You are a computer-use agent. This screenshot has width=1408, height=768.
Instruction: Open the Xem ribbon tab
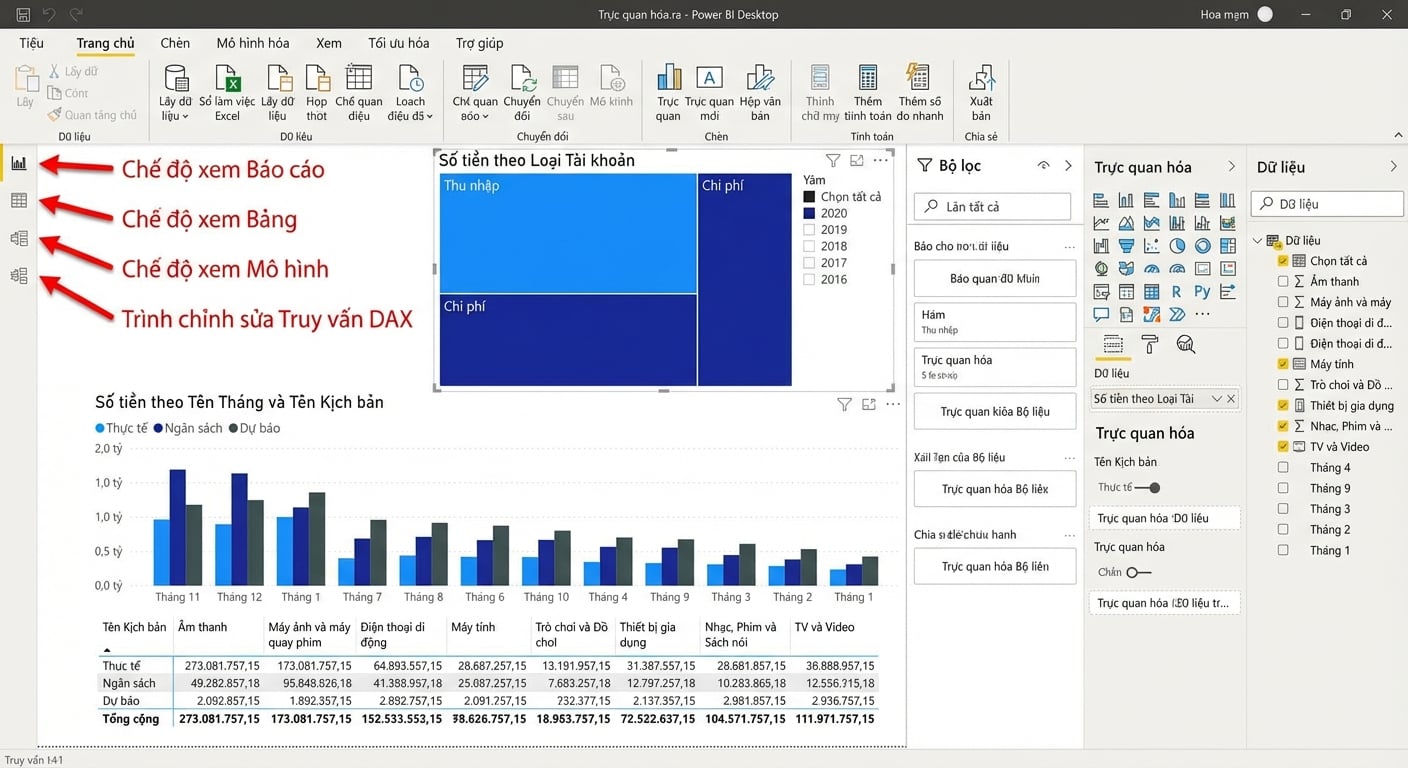click(x=329, y=43)
